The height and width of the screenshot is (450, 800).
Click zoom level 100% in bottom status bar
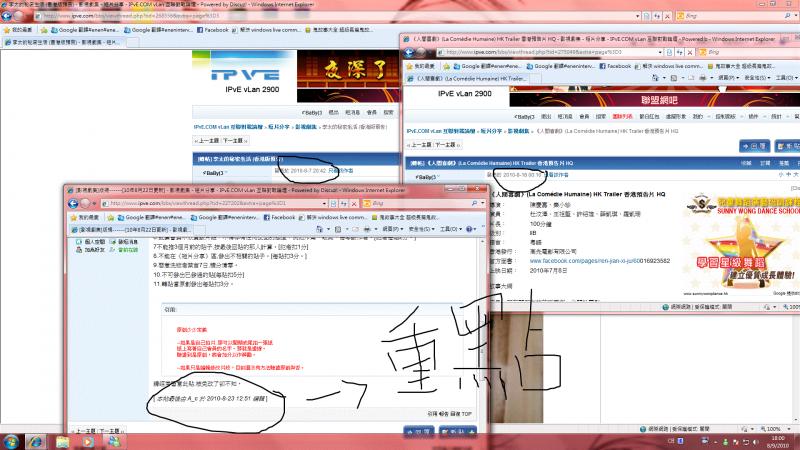[773, 429]
